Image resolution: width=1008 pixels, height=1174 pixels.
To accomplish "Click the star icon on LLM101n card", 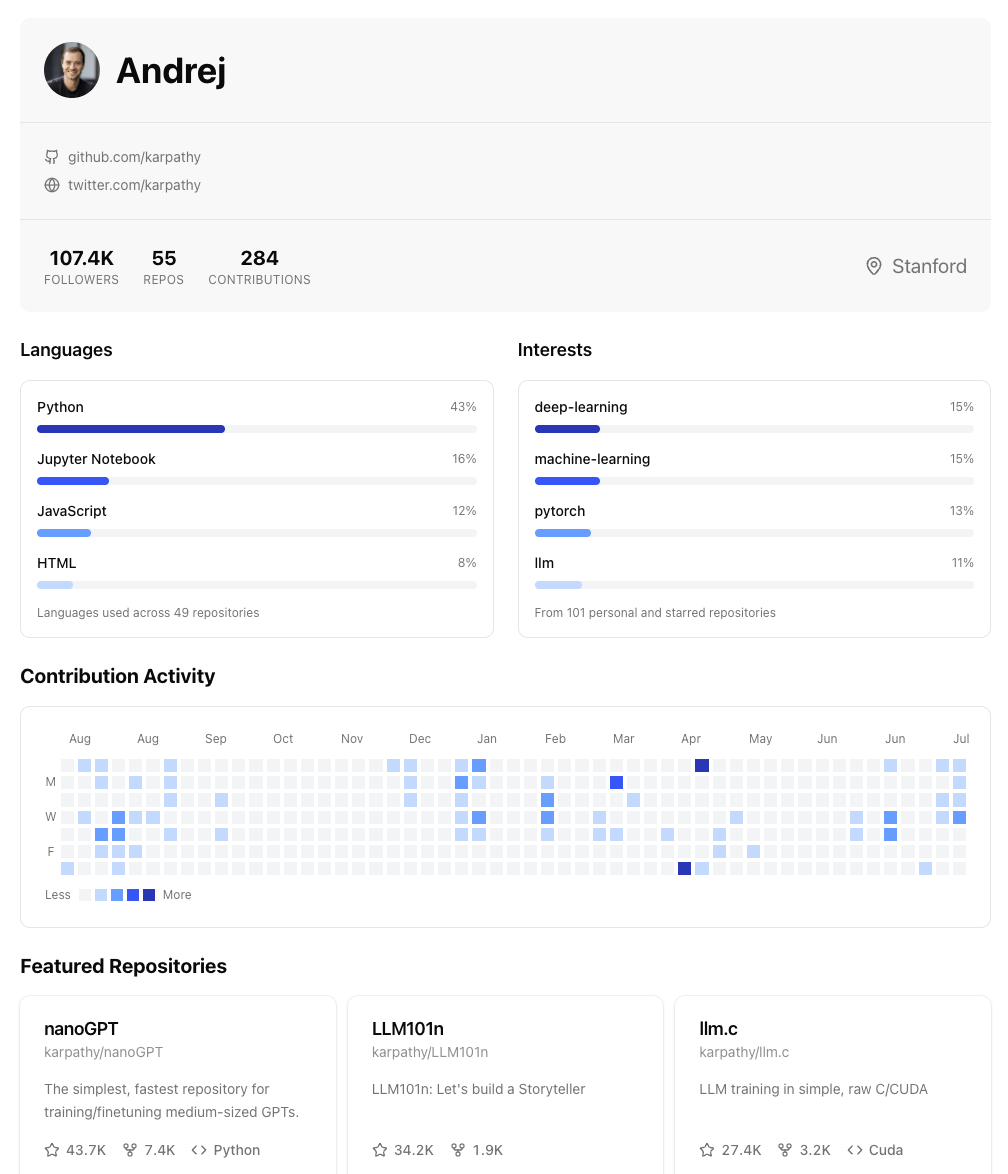I will click(380, 1150).
